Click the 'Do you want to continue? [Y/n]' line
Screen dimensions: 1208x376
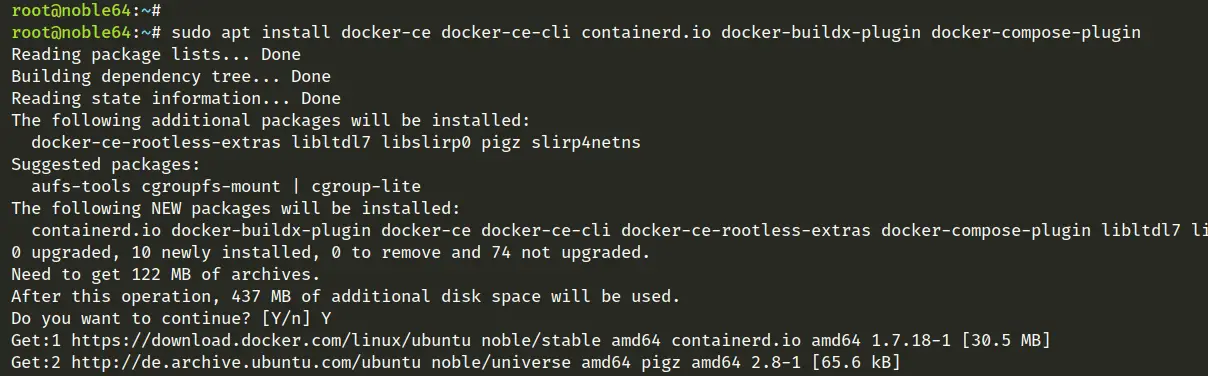point(159,317)
